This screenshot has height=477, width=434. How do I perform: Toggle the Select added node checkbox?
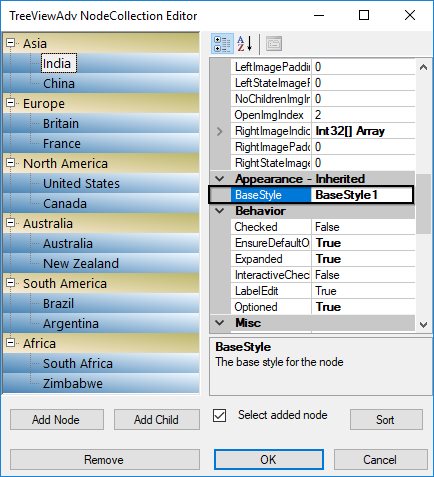[219, 416]
